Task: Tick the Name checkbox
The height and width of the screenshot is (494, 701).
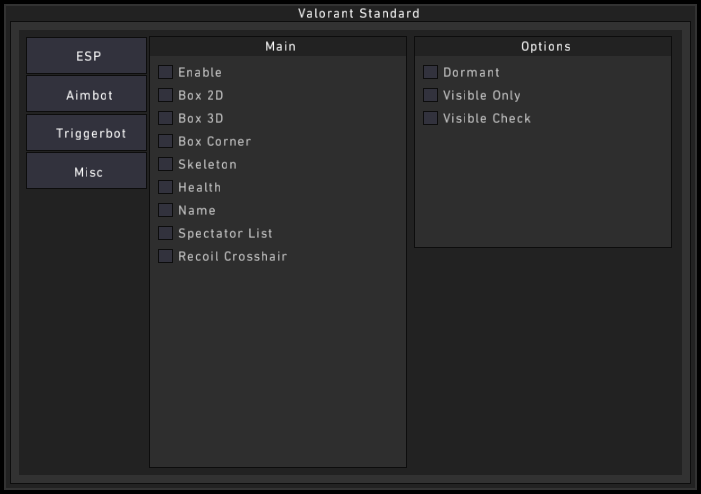Action: (166, 210)
